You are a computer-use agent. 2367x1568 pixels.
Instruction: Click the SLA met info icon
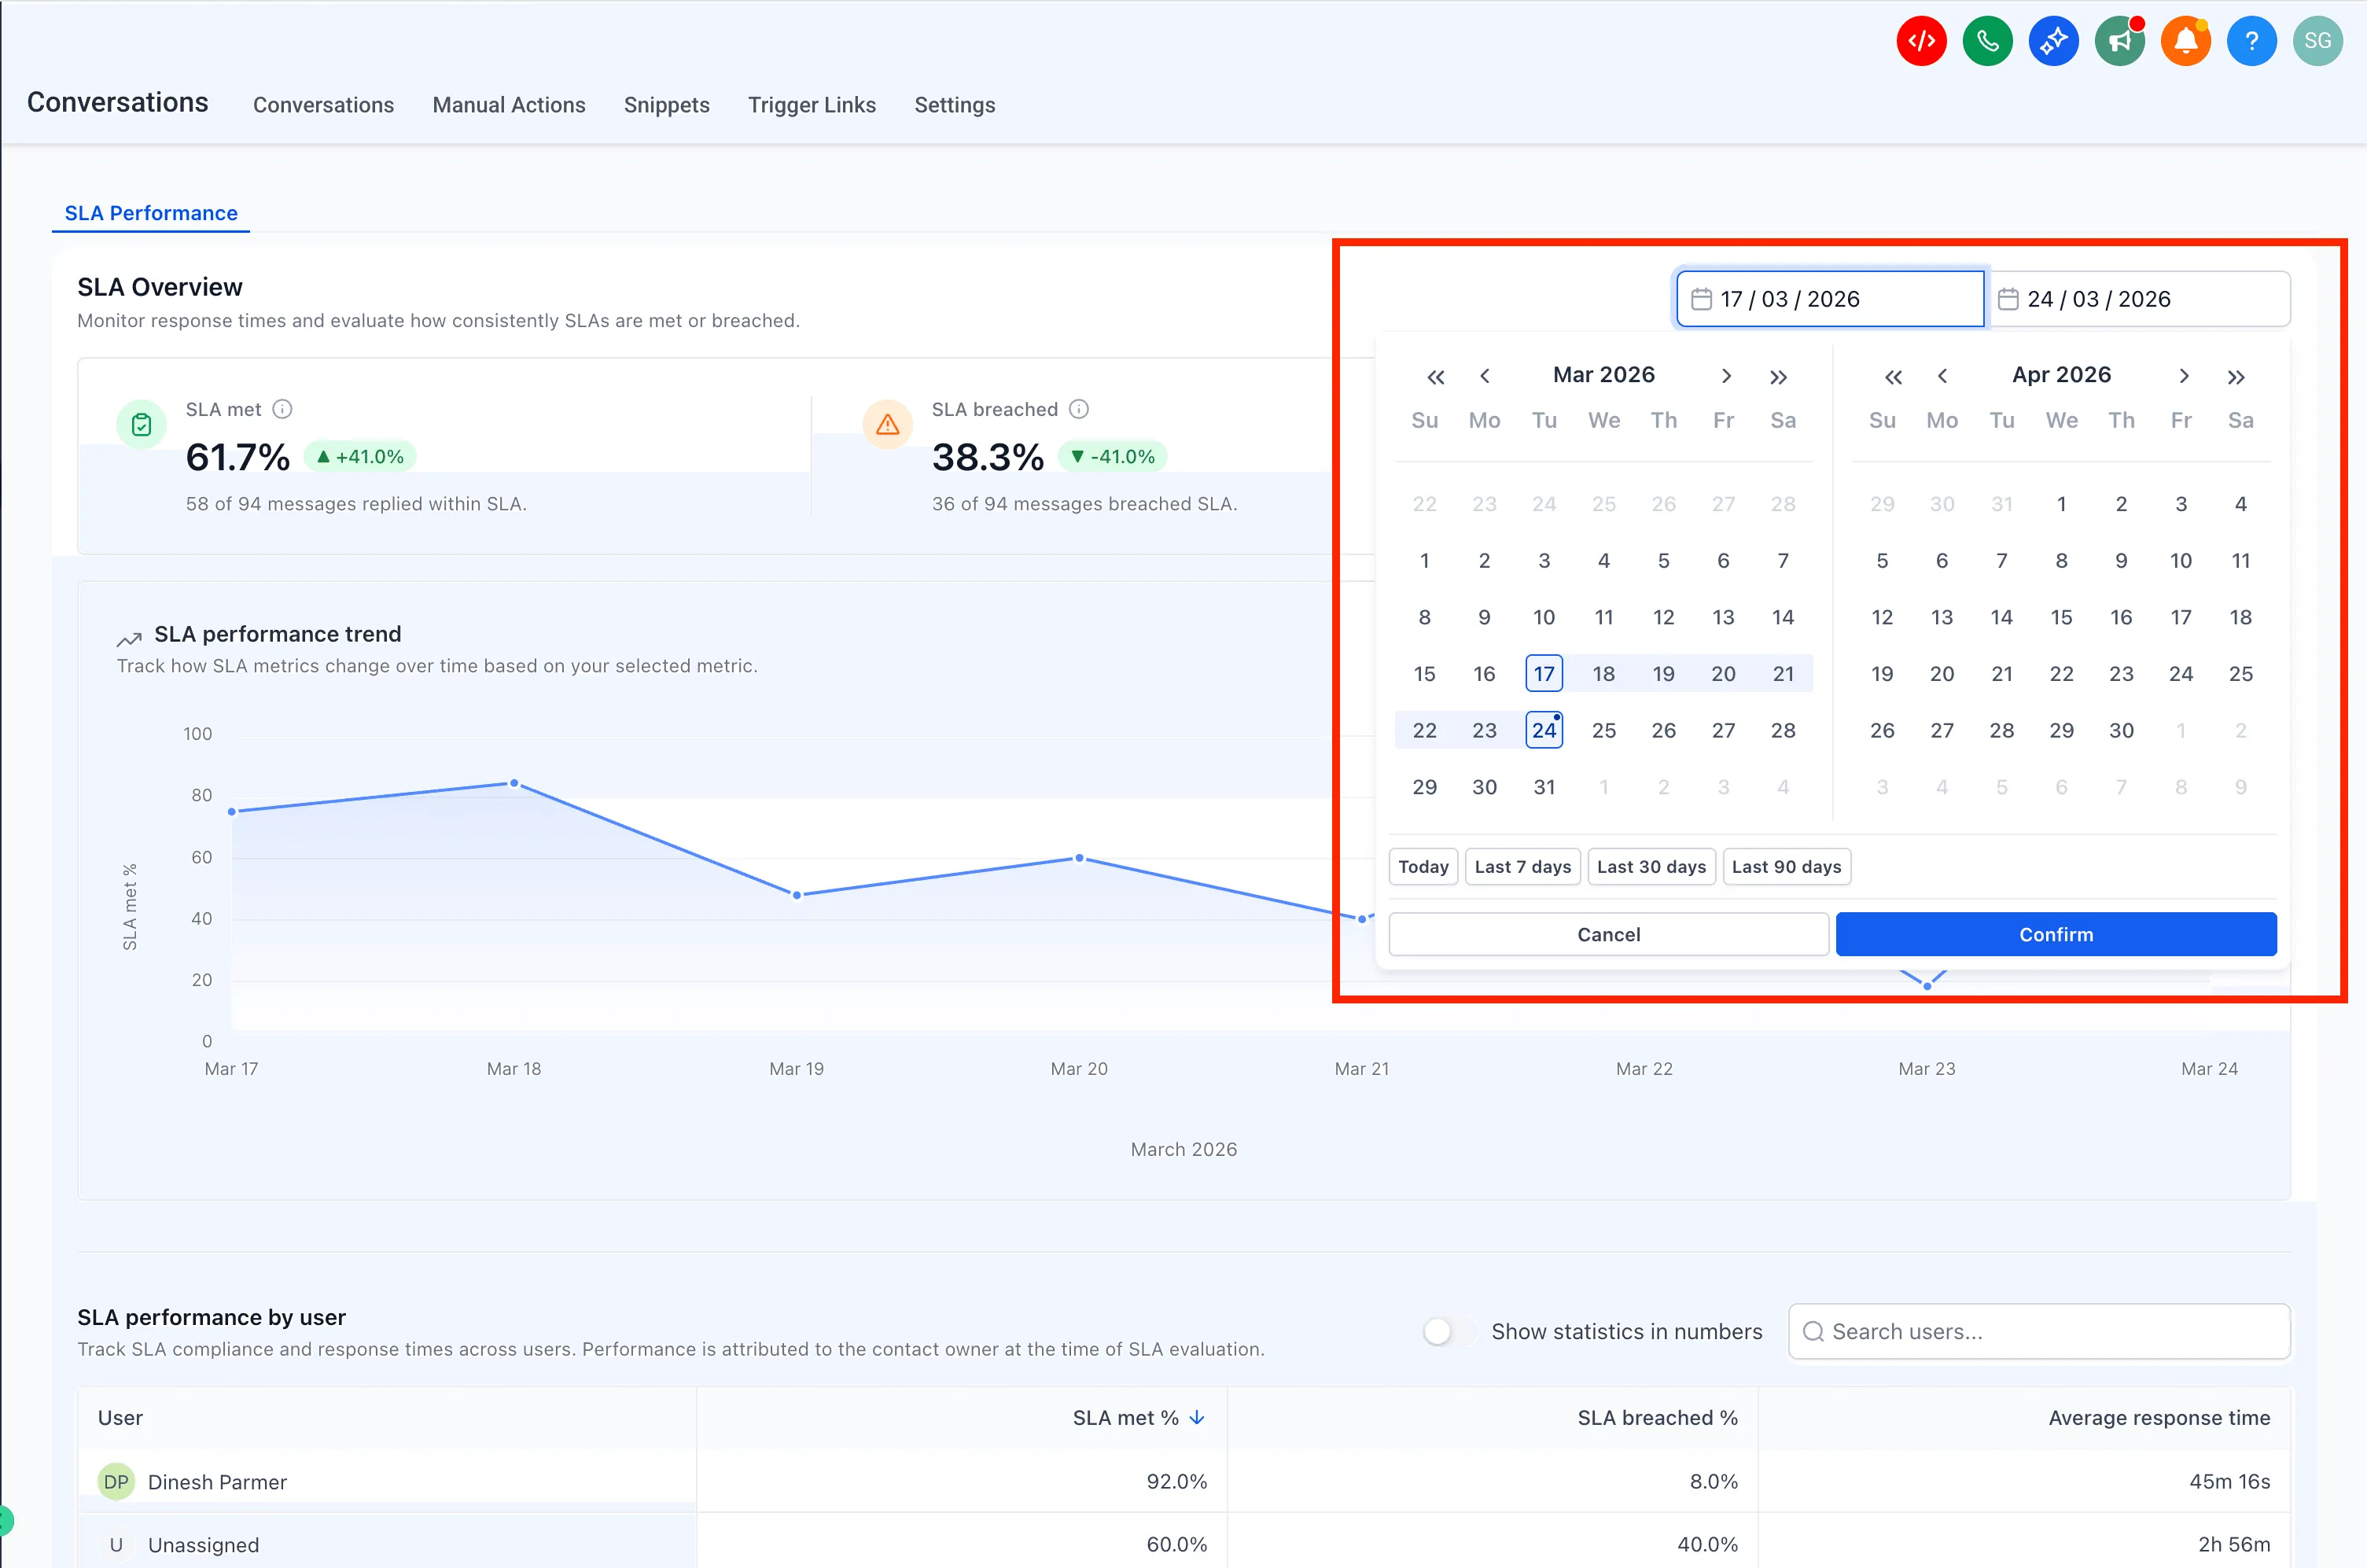click(x=282, y=409)
